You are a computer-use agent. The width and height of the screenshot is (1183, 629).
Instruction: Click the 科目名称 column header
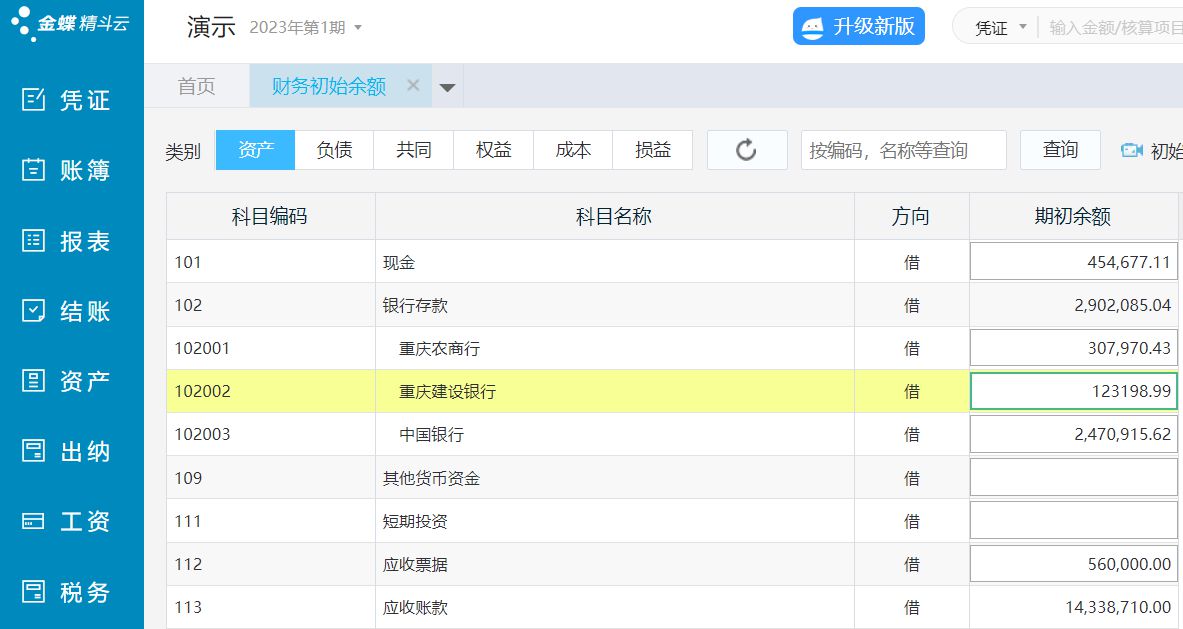tap(614, 216)
